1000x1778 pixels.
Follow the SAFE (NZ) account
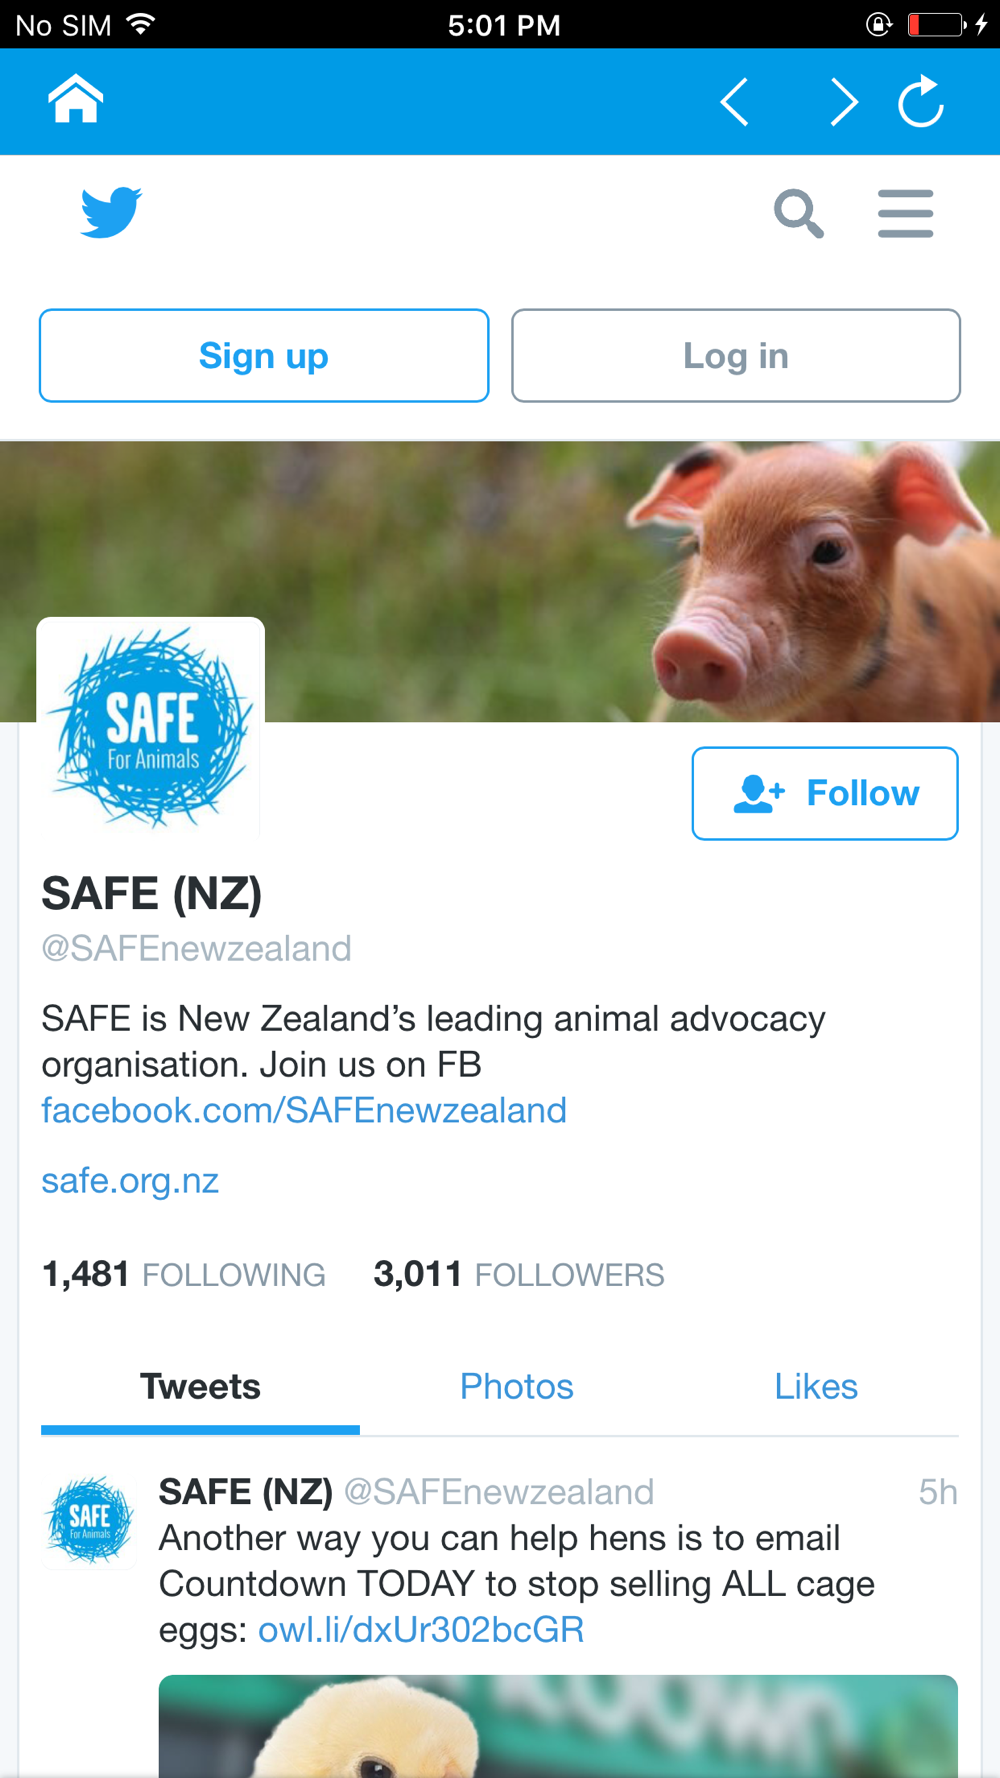tap(825, 793)
